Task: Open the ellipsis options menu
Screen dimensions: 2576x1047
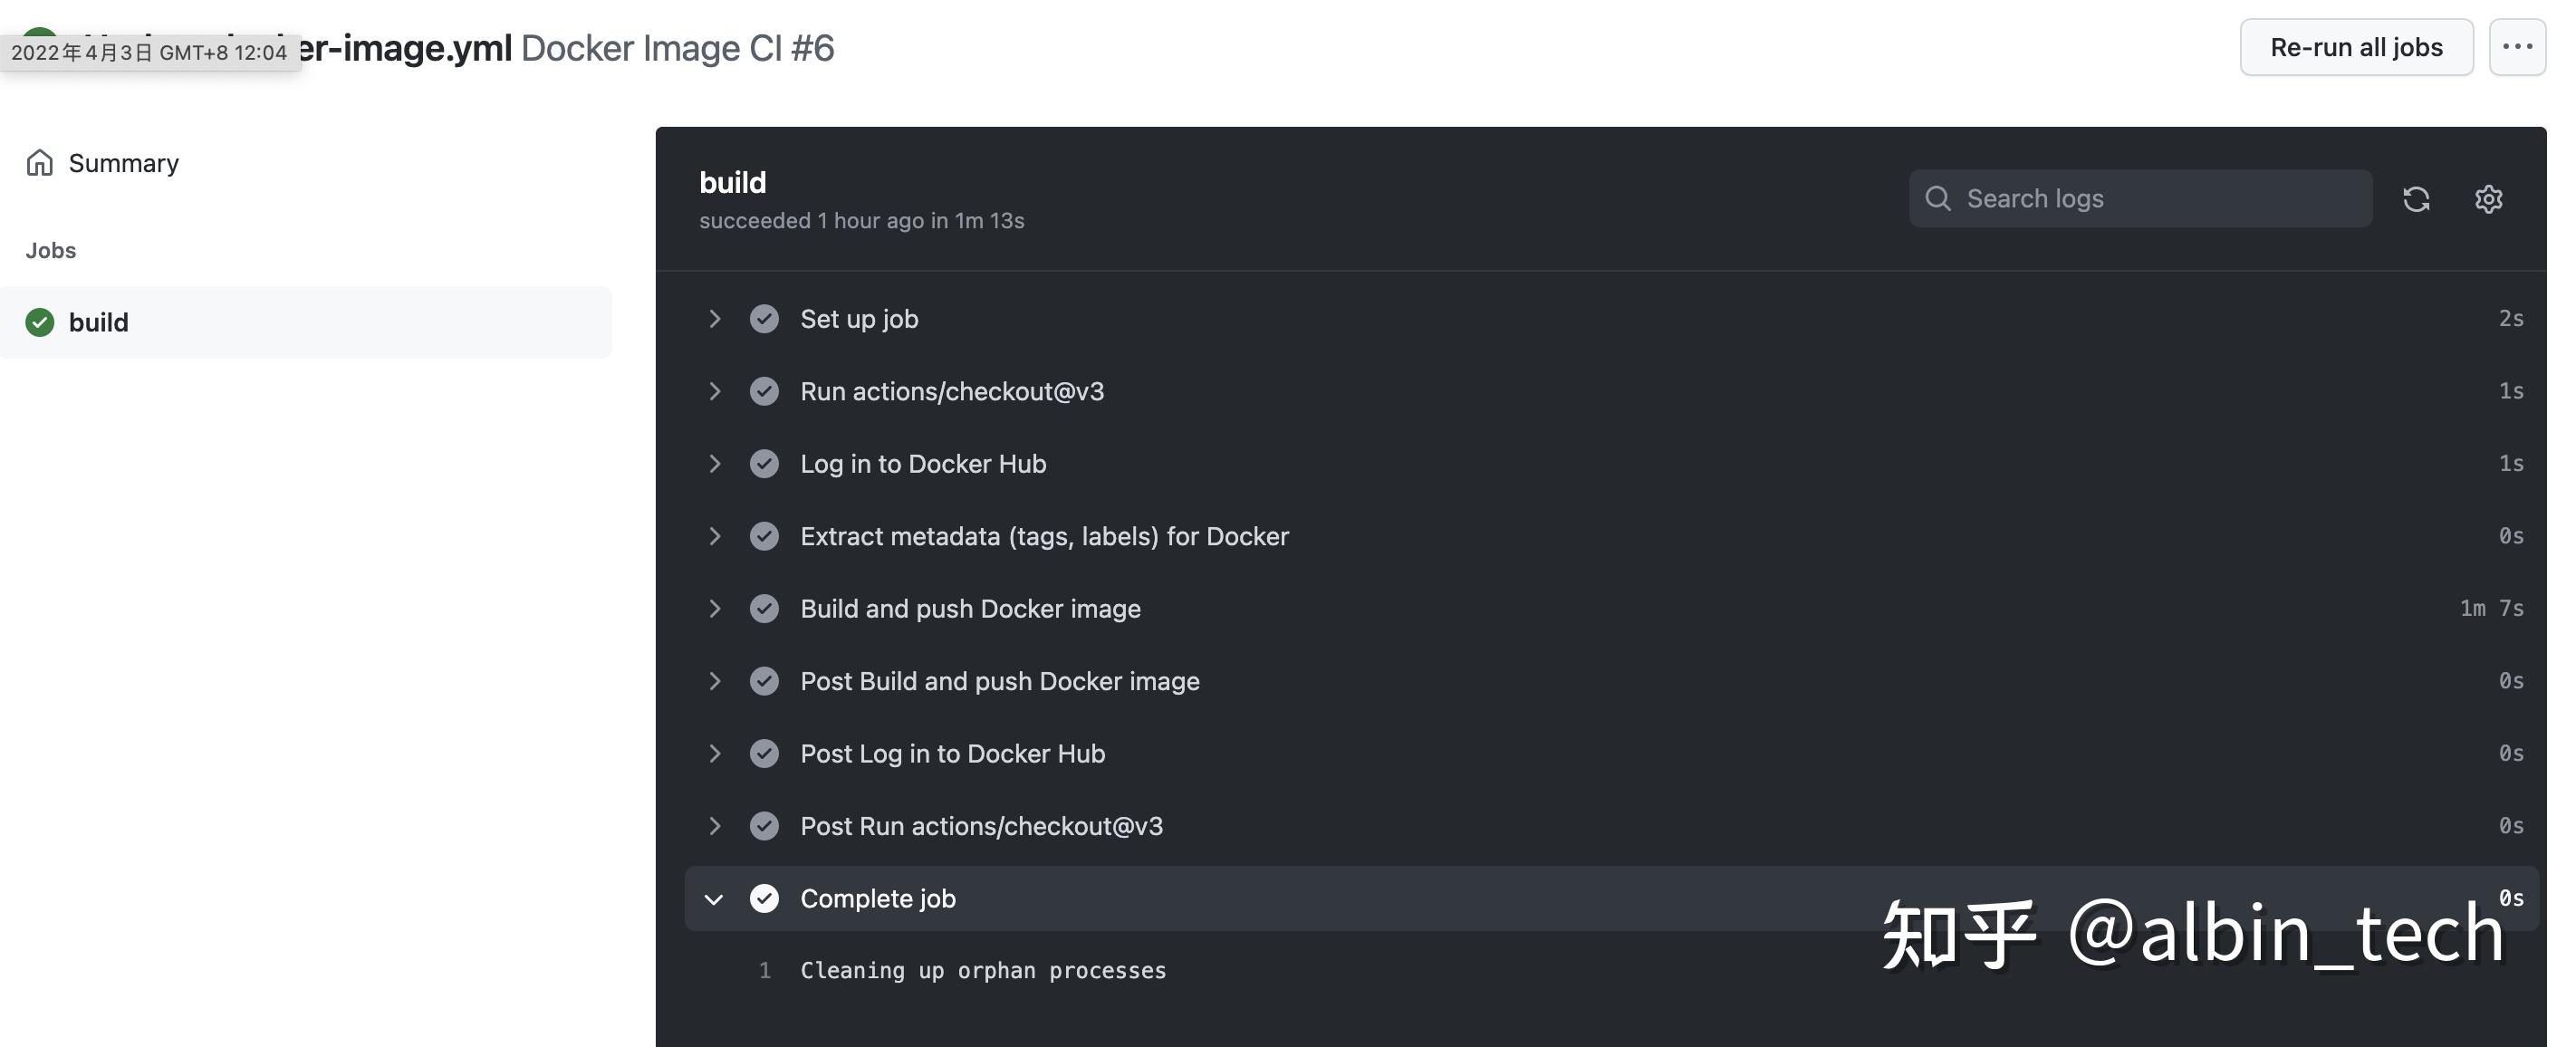Action: pos(2518,46)
